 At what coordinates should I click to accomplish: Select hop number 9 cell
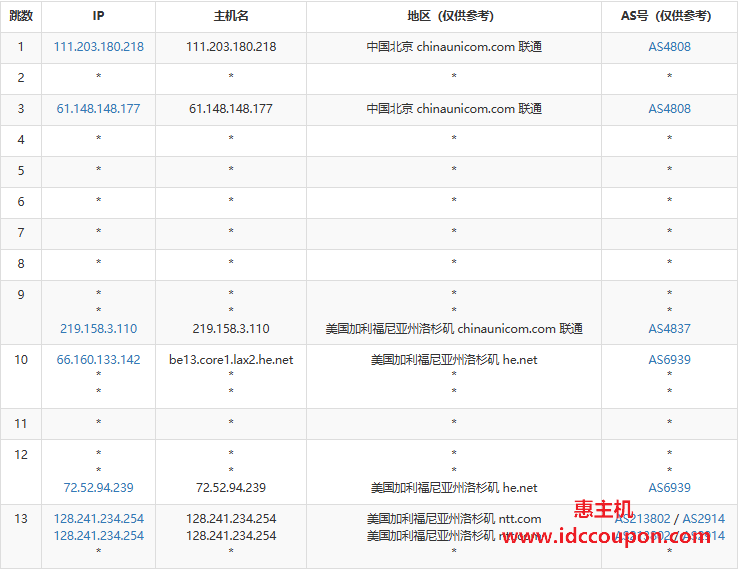point(21,313)
